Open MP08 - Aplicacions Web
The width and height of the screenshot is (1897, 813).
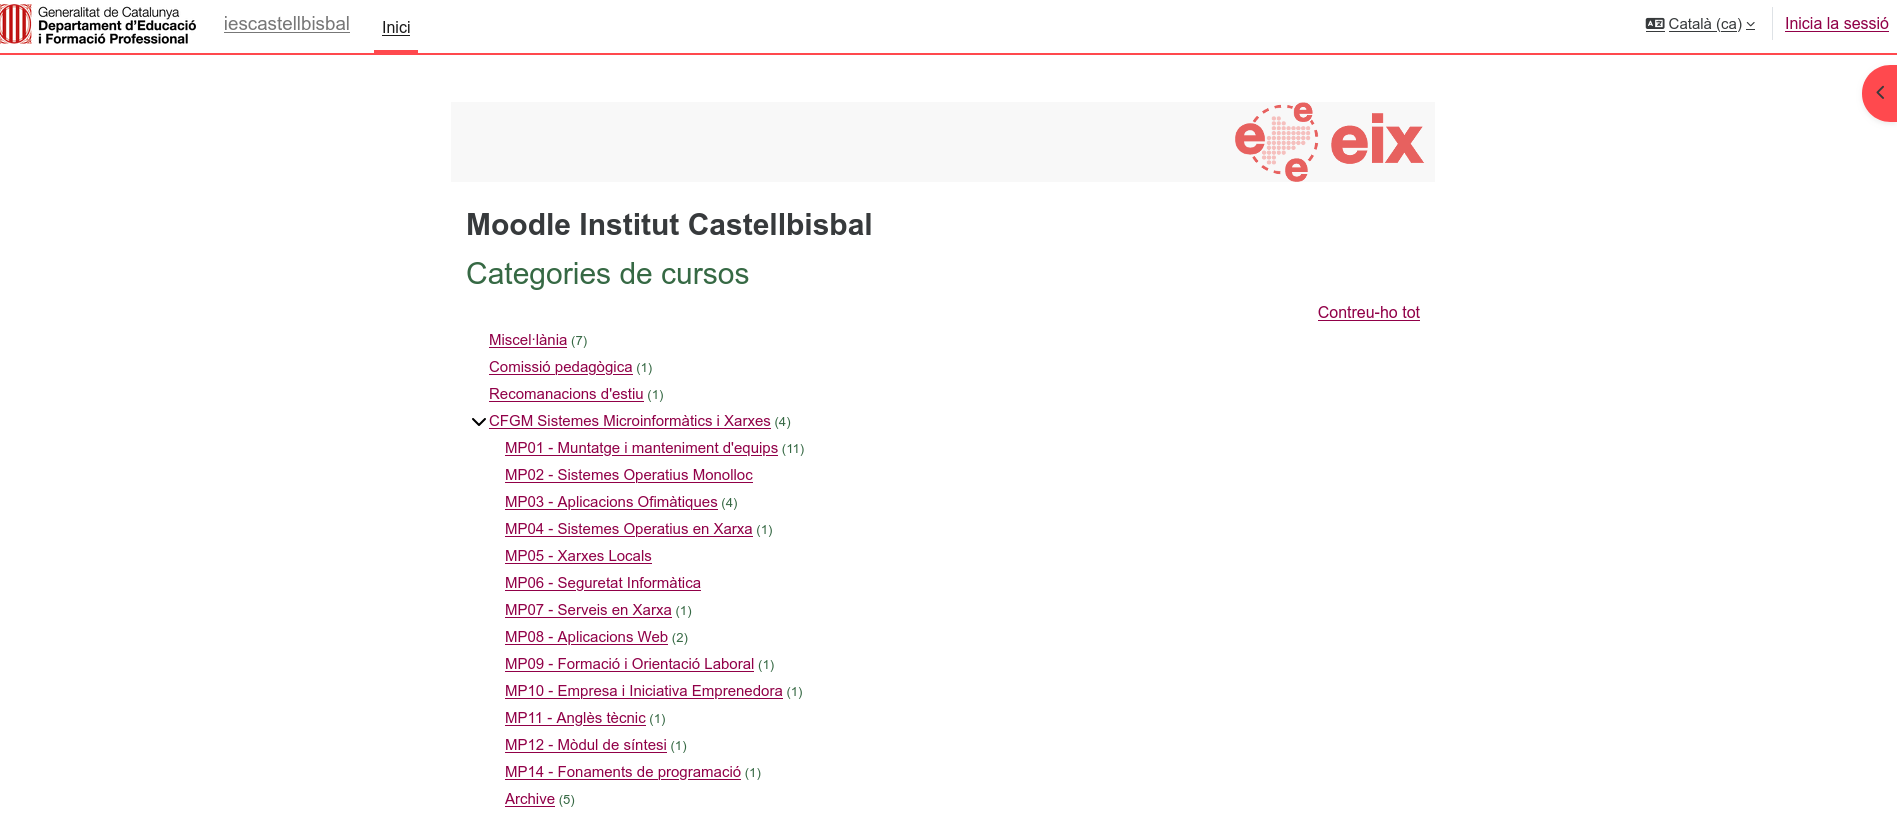(x=586, y=637)
